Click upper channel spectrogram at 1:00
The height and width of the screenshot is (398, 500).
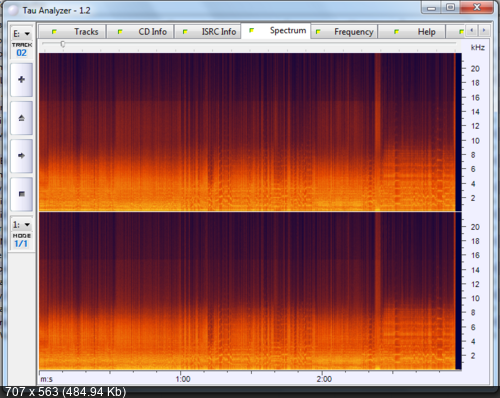click(181, 132)
